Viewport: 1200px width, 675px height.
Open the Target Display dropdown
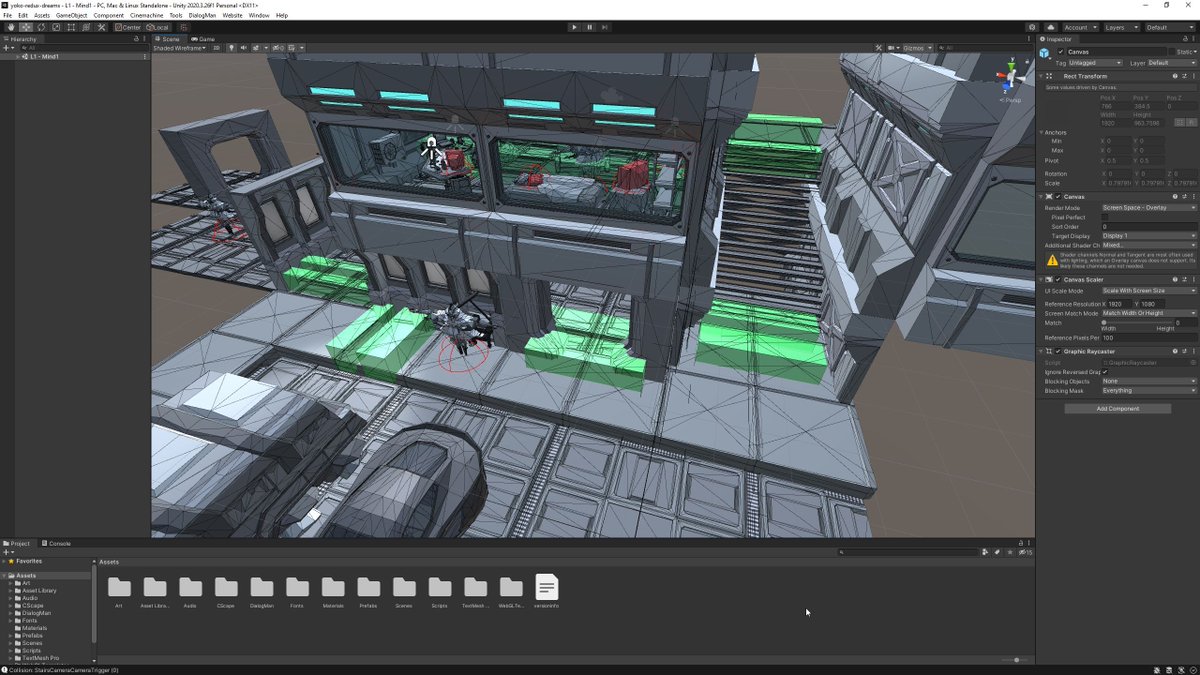[1149, 236]
